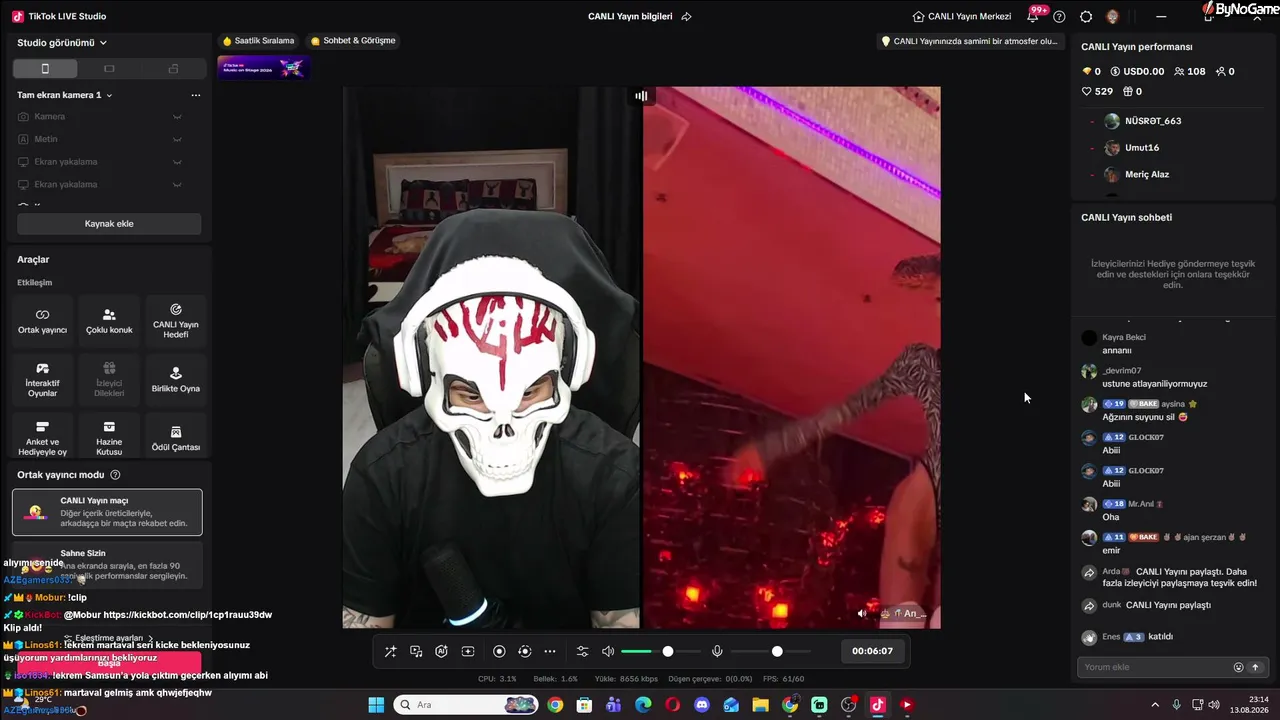Open Google Chrome from the taskbar
Image resolution: width=1280 pixels, height=720 pixels.
click(555, 705)
